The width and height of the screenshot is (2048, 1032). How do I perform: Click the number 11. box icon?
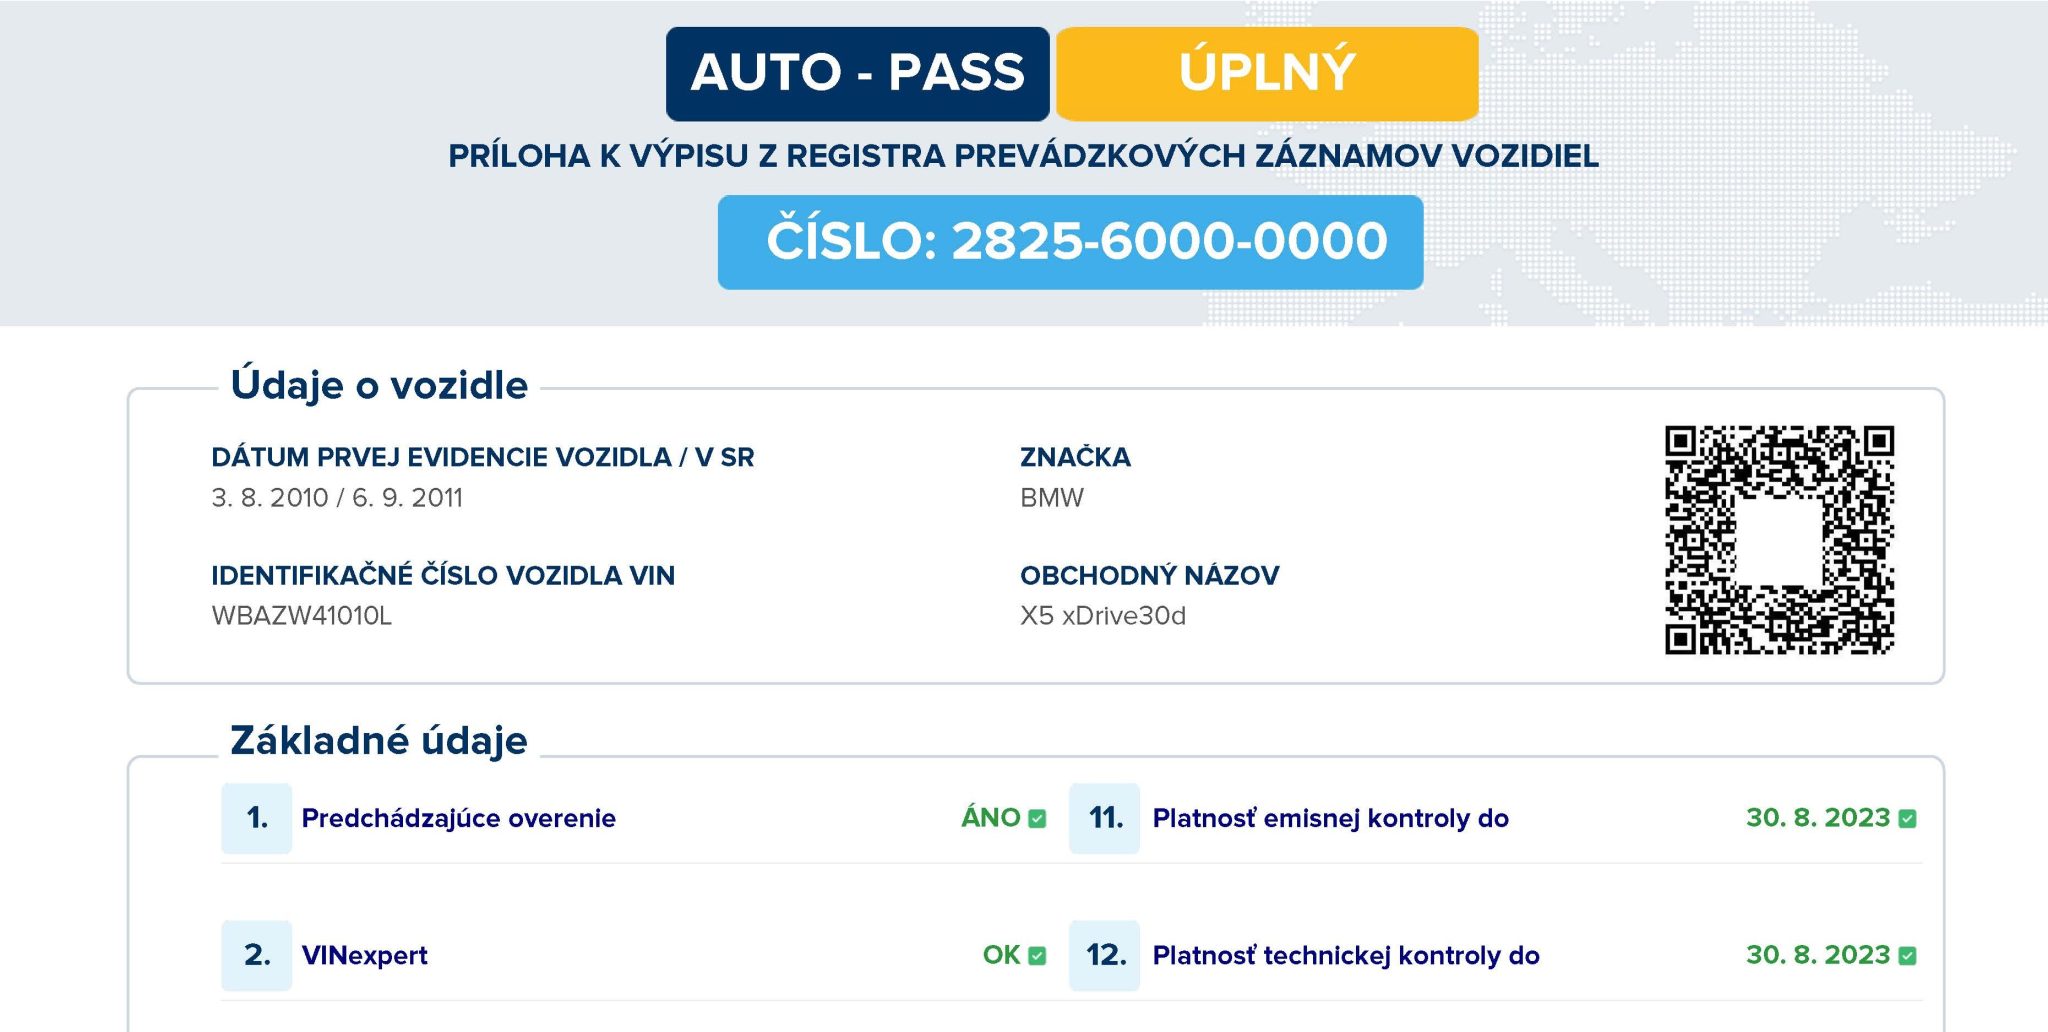pyautogui.click(x=1105, y=818)
